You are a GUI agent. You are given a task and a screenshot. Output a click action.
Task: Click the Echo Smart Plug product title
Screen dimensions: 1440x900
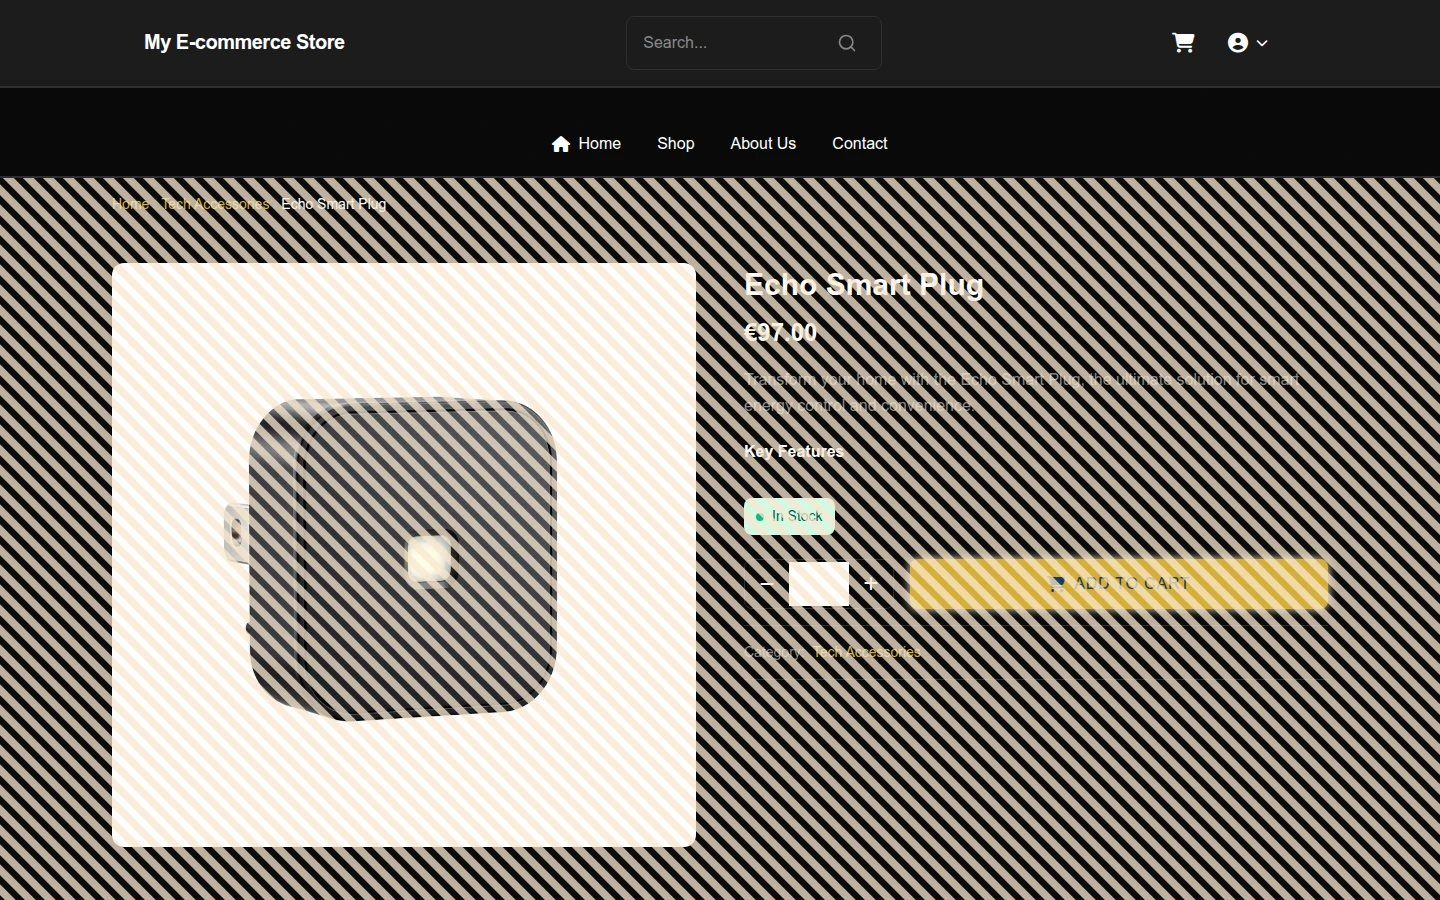point(864,285)
